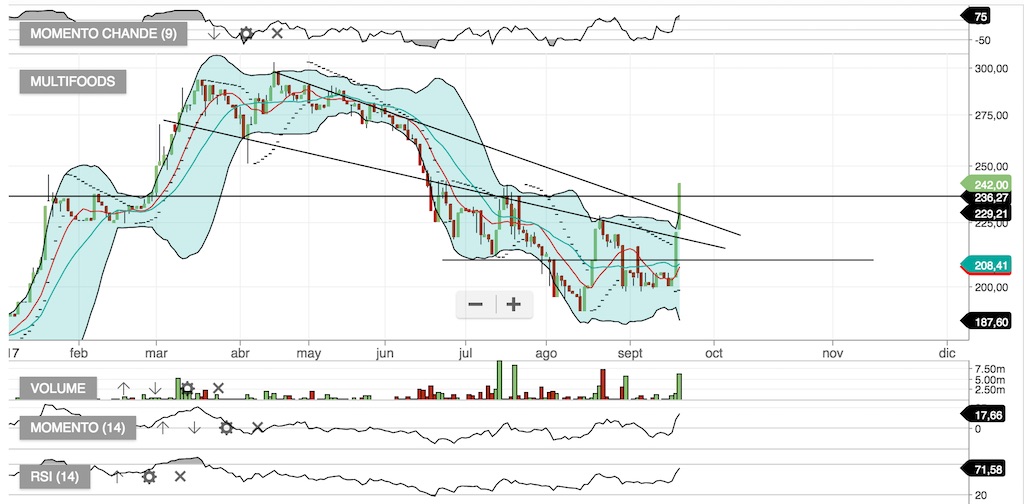The image size is (1024, 504).
Task: Remove Momento (14) indicator with X
Action: click(x=257, y=428)
